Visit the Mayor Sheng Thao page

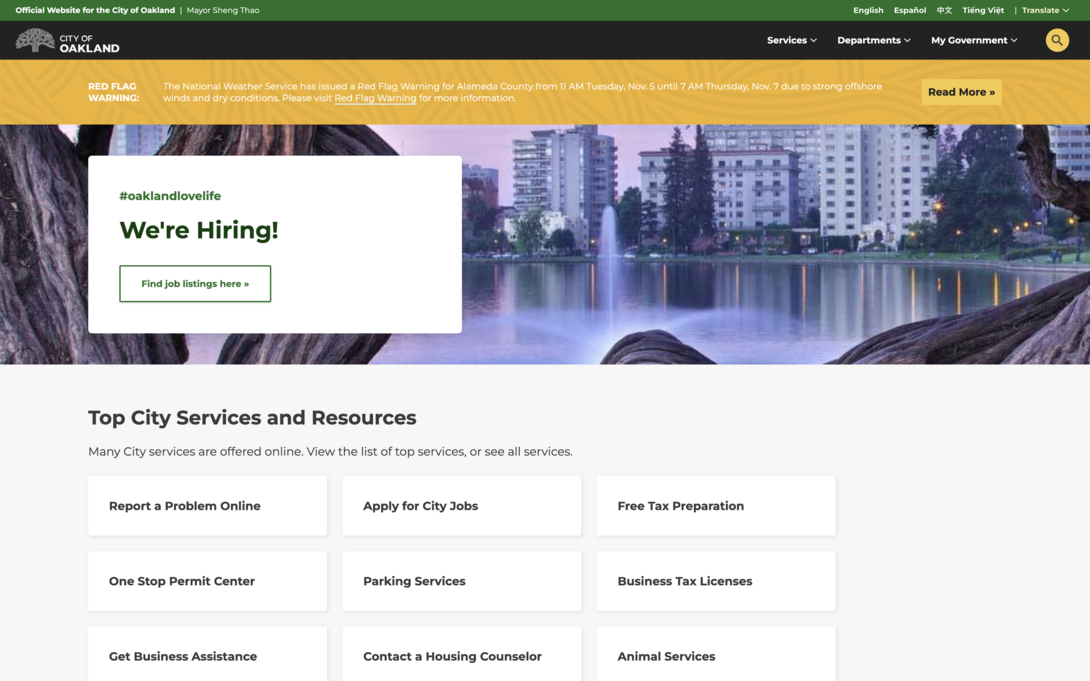(222, 10)
